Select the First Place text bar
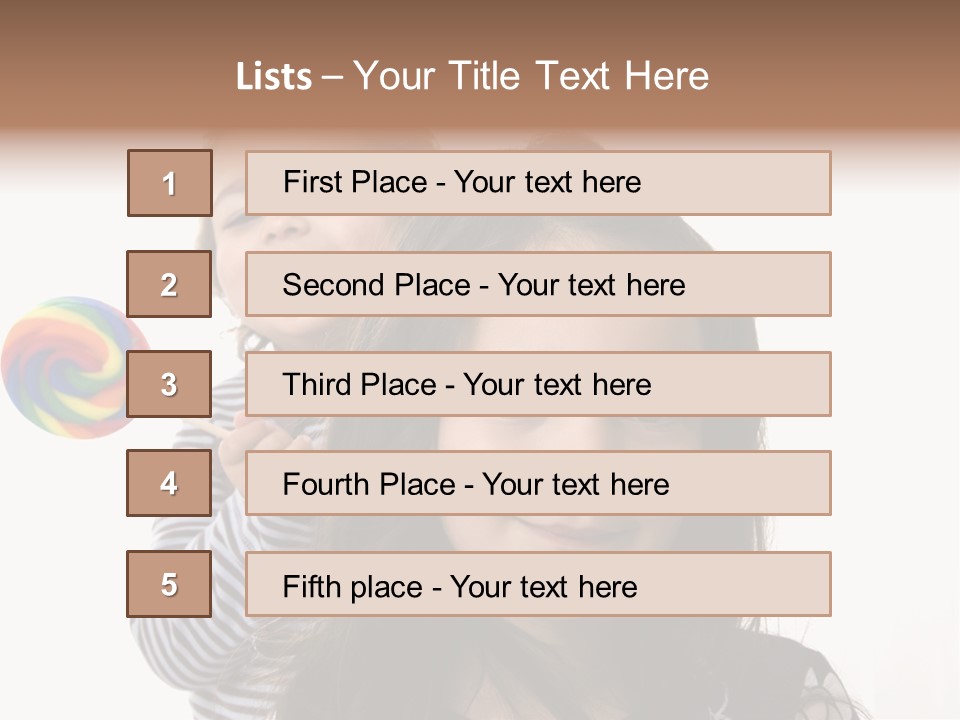The width and height of the screenshot is (960, 720). coord(538,183)
